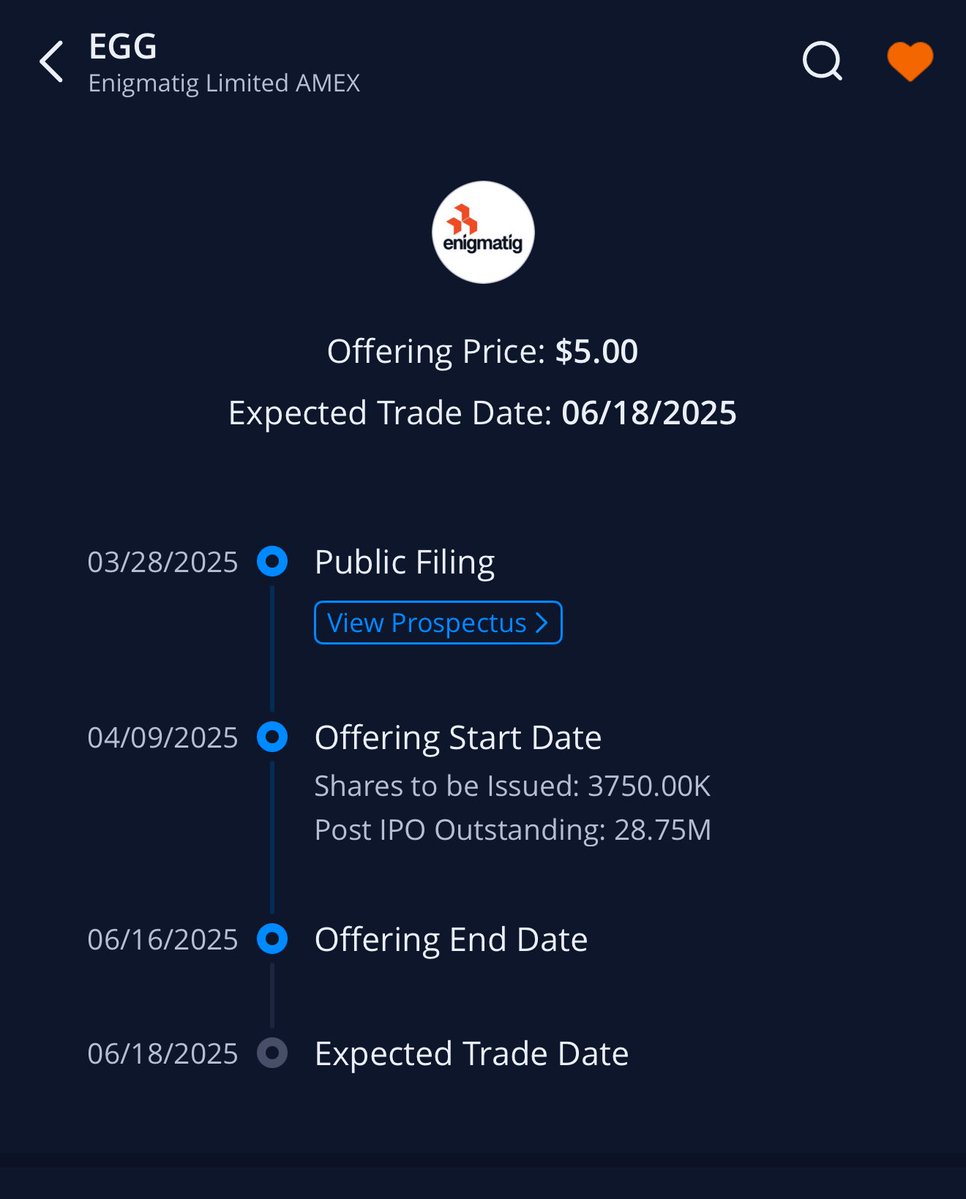Tap the Expected Trade Date 06/18/2025 headline
This screenshot has height=1199, width=966.
483,413
